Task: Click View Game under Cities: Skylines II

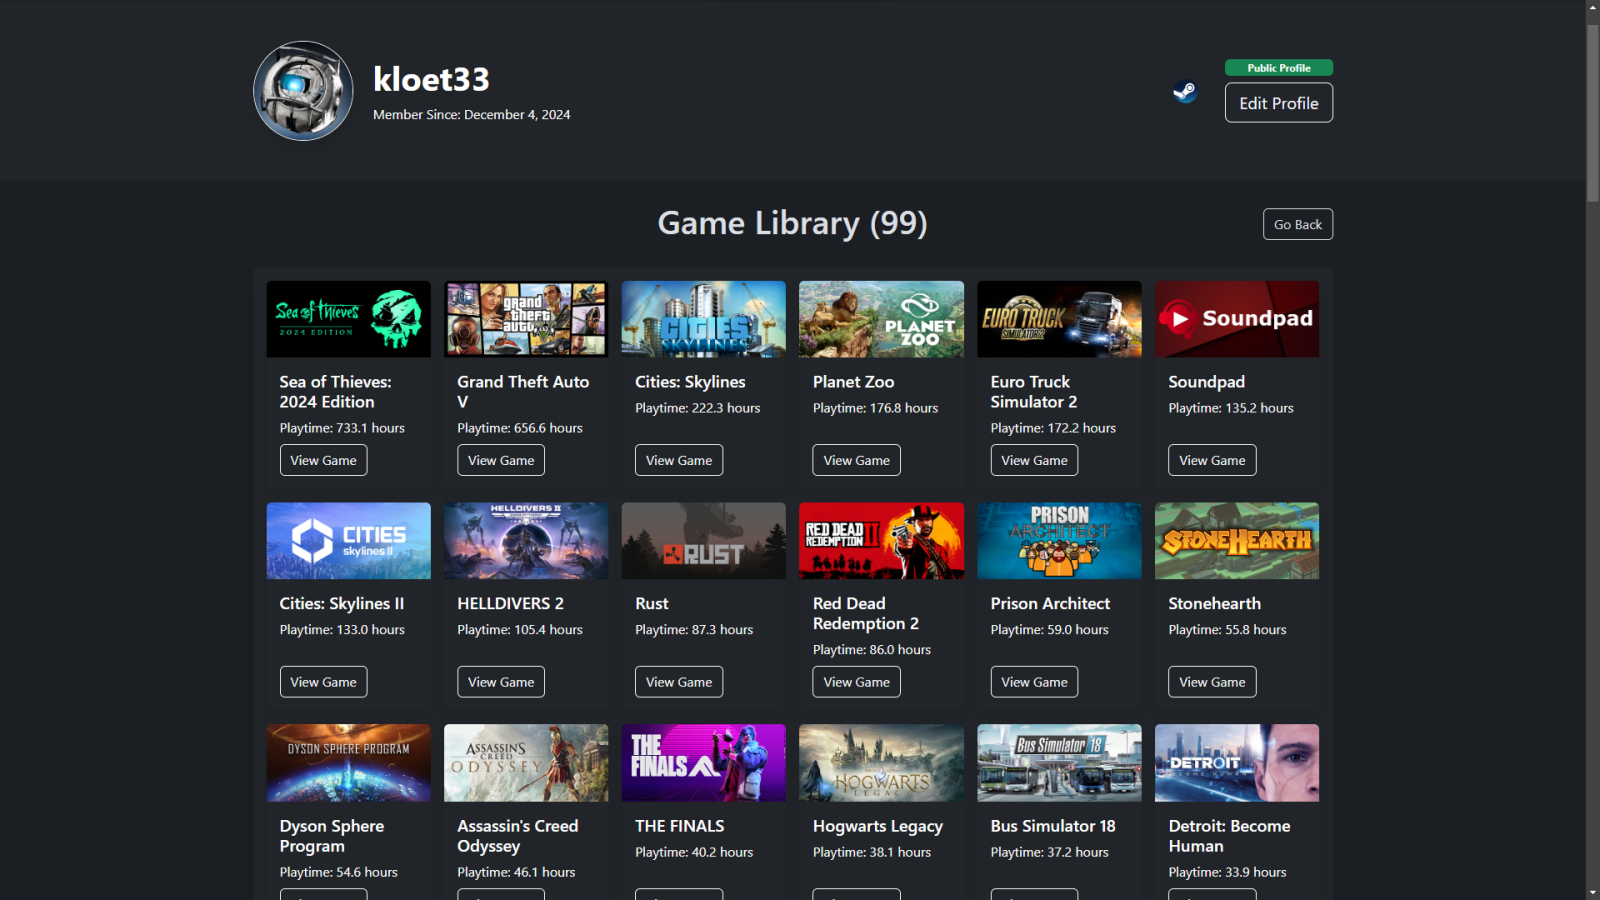Action: tap(323, 681)
